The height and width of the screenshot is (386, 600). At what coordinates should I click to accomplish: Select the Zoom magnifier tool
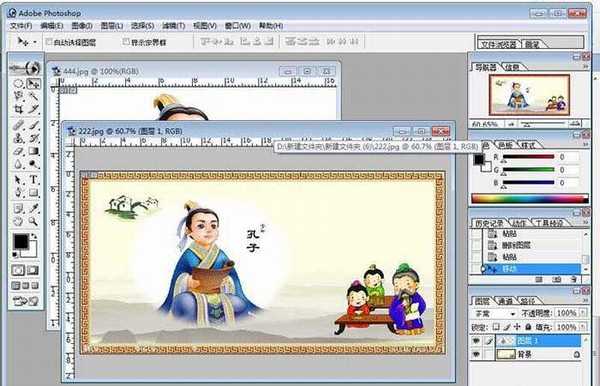click(34, 222)
